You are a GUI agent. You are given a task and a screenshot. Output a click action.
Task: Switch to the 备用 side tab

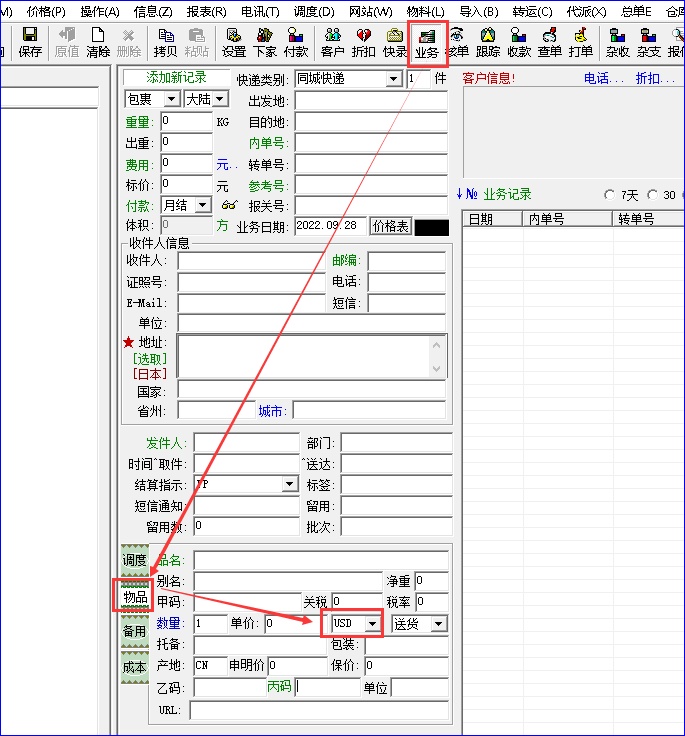click(135, 631)
